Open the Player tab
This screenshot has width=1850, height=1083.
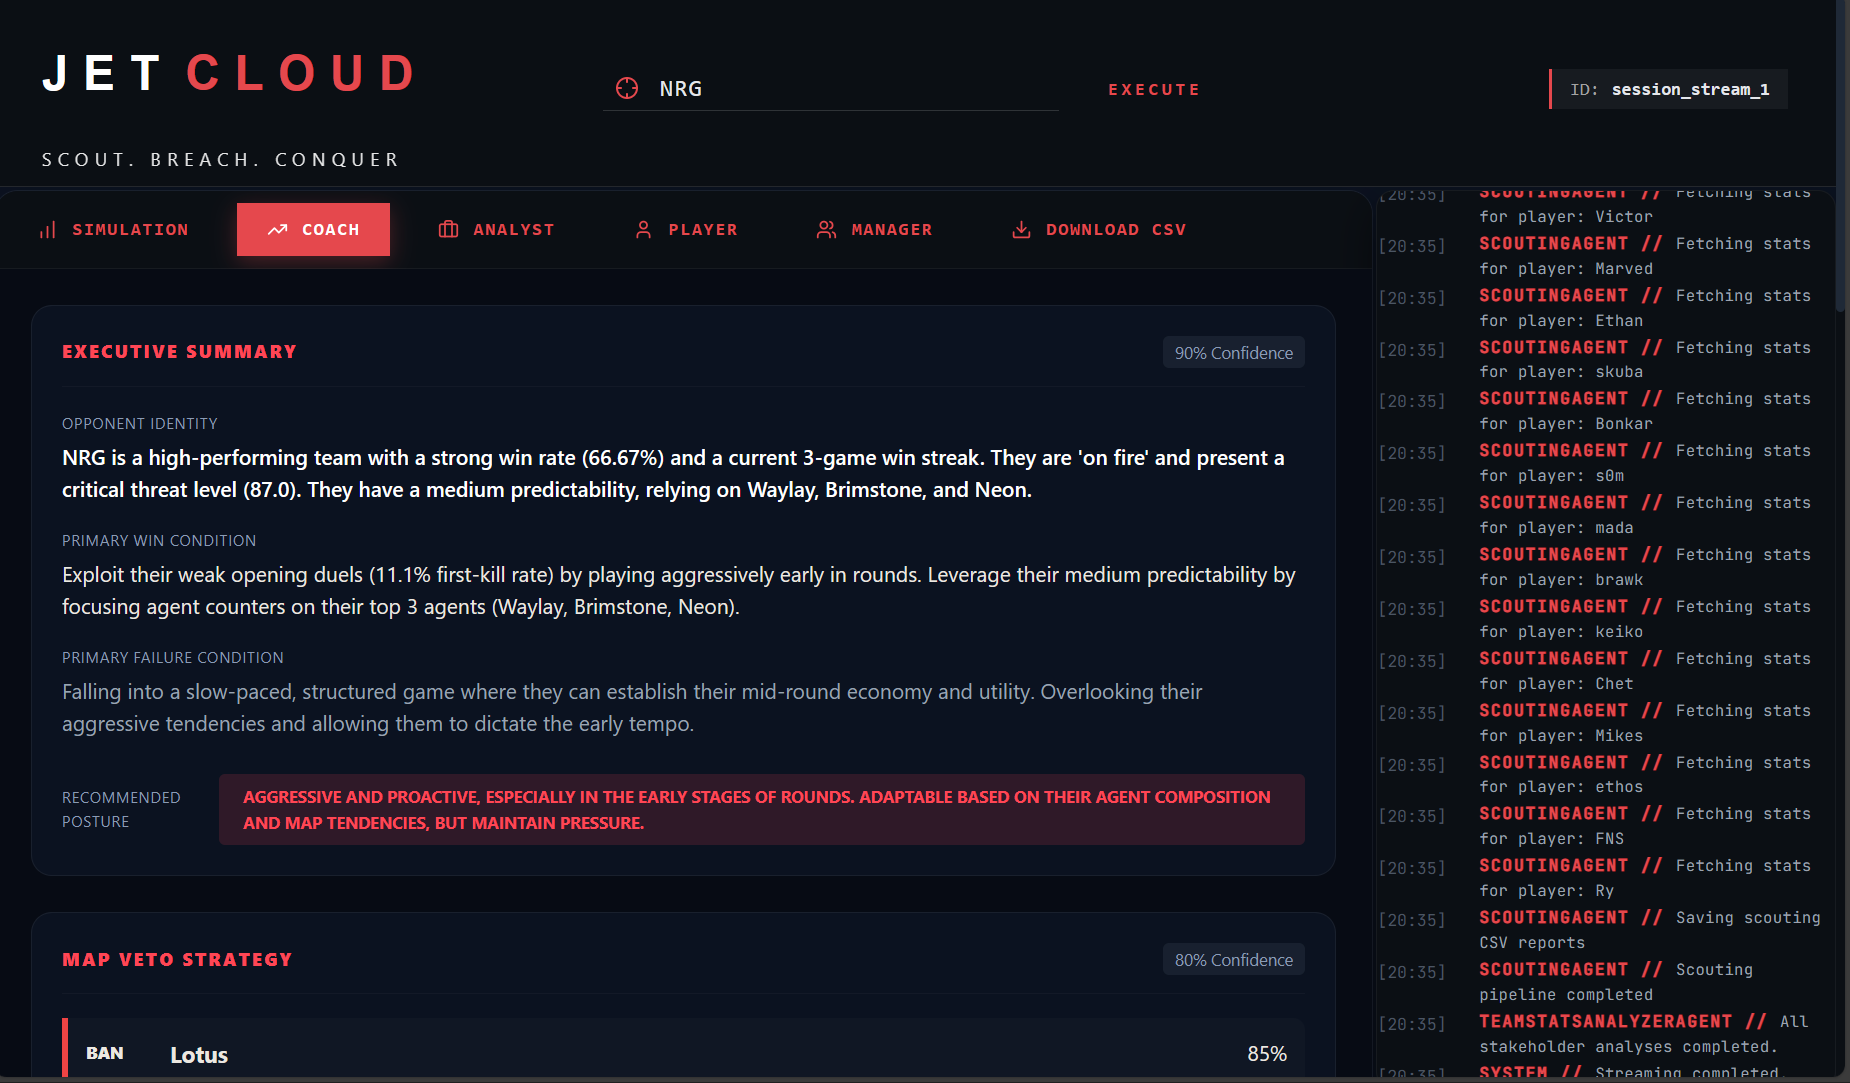point(686,230)
